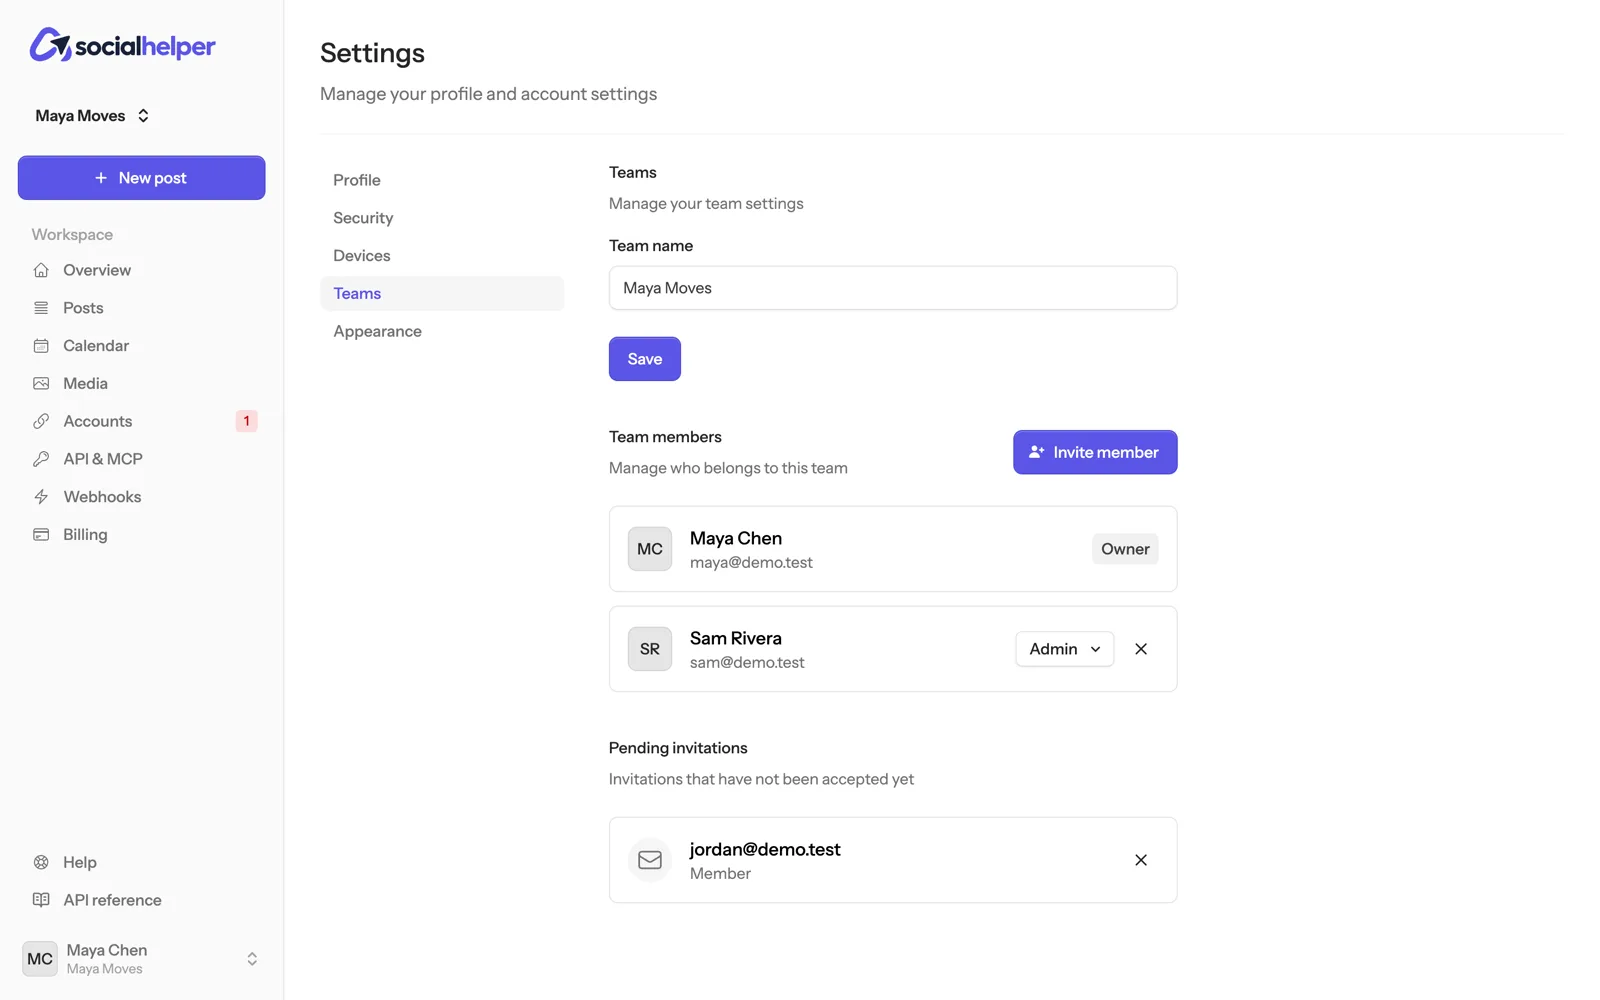Click the Owner role badge

(x=1125, y=549)
